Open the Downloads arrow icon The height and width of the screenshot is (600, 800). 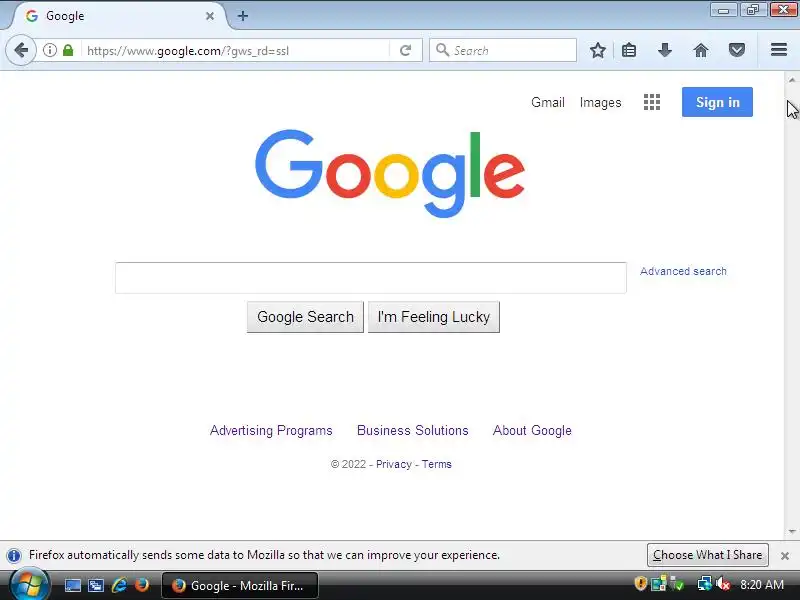[664, 50]
